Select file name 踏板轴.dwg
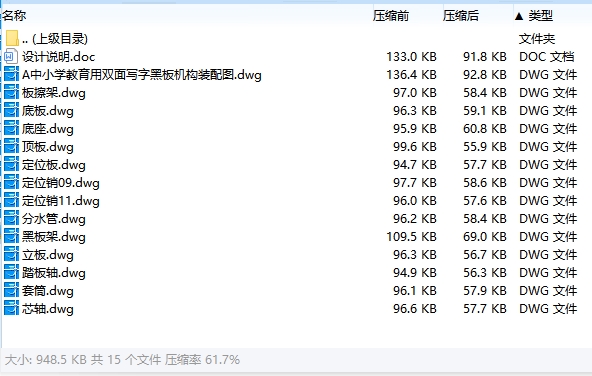The image size is (592, 376). coord(54,273)
